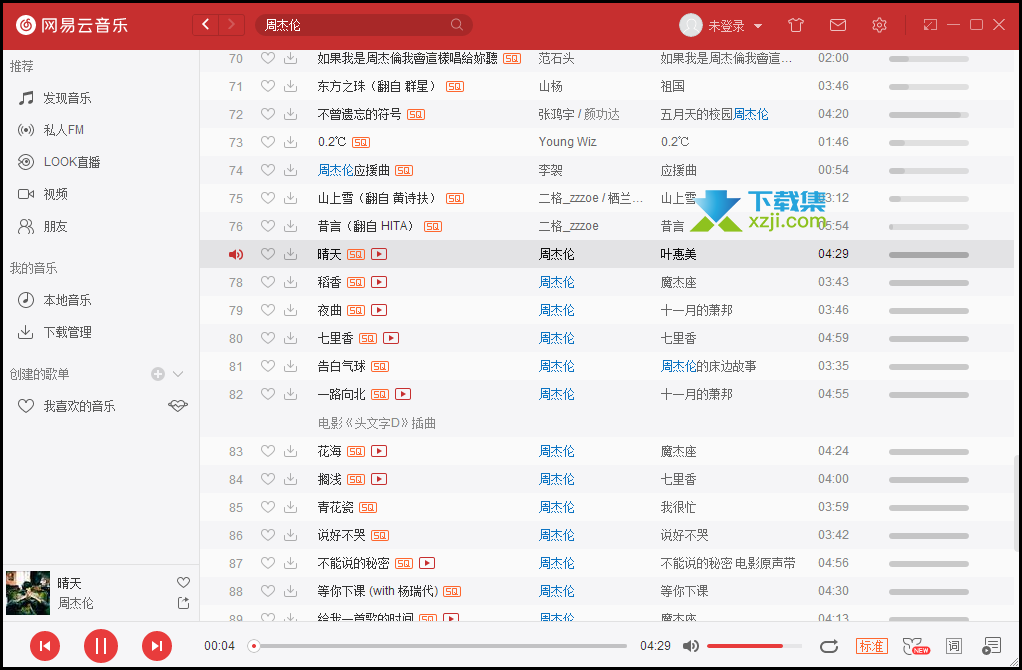Skip to the next track
The image size is (1022, 670).
[157, 646]
